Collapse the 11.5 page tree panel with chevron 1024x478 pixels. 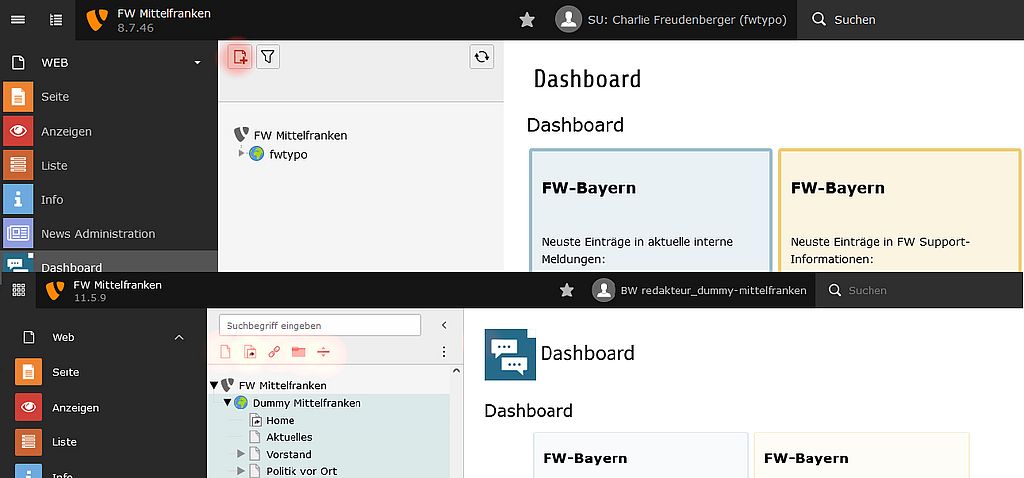(x=444, y=325)
